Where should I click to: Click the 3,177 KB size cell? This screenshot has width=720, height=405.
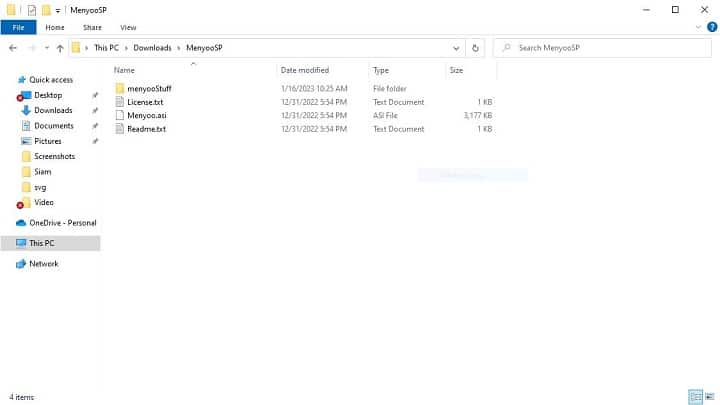[x=478, y=115]
